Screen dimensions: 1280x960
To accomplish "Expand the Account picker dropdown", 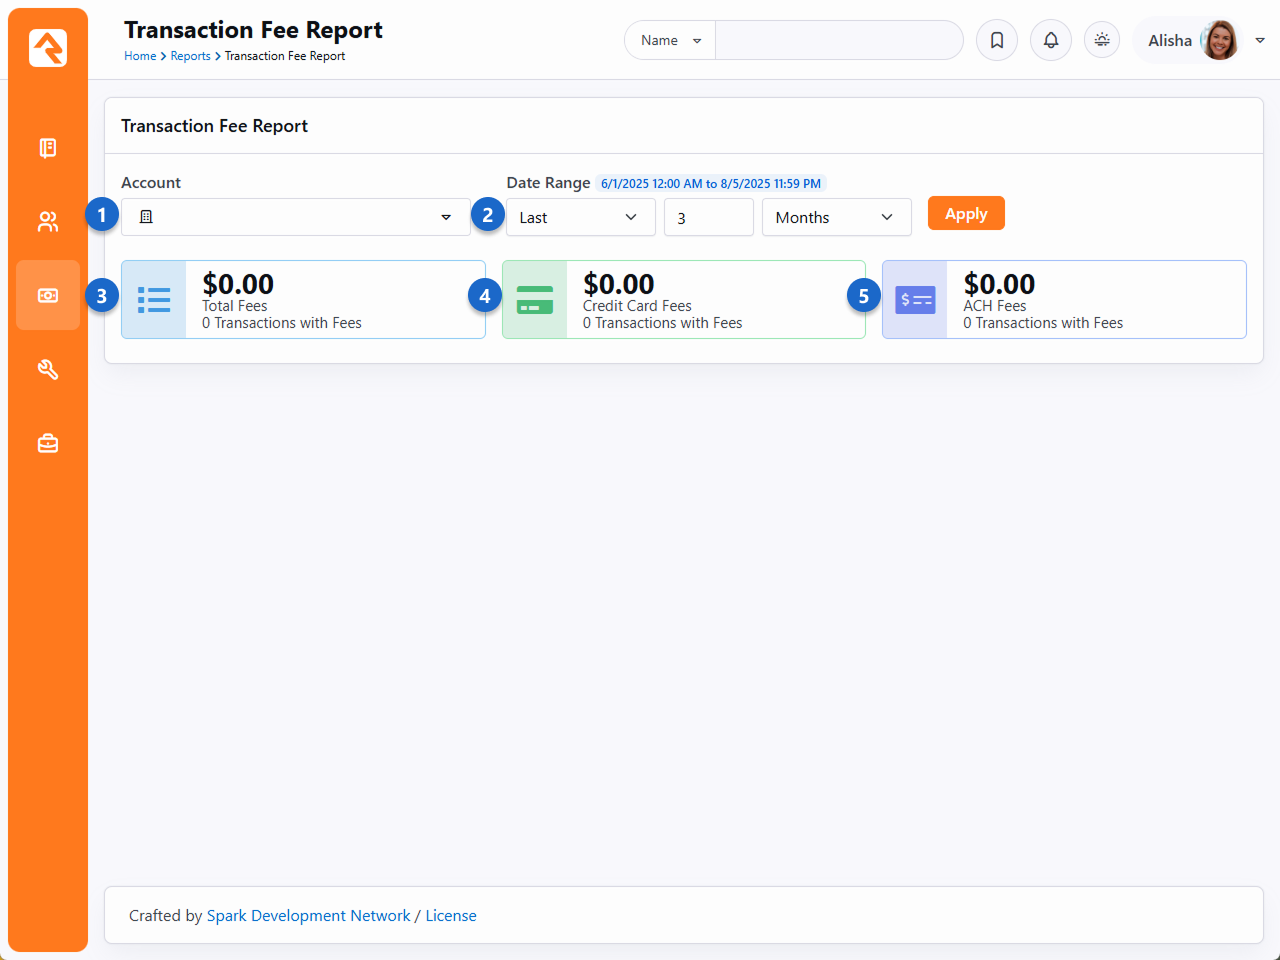I will coord(295,217).
